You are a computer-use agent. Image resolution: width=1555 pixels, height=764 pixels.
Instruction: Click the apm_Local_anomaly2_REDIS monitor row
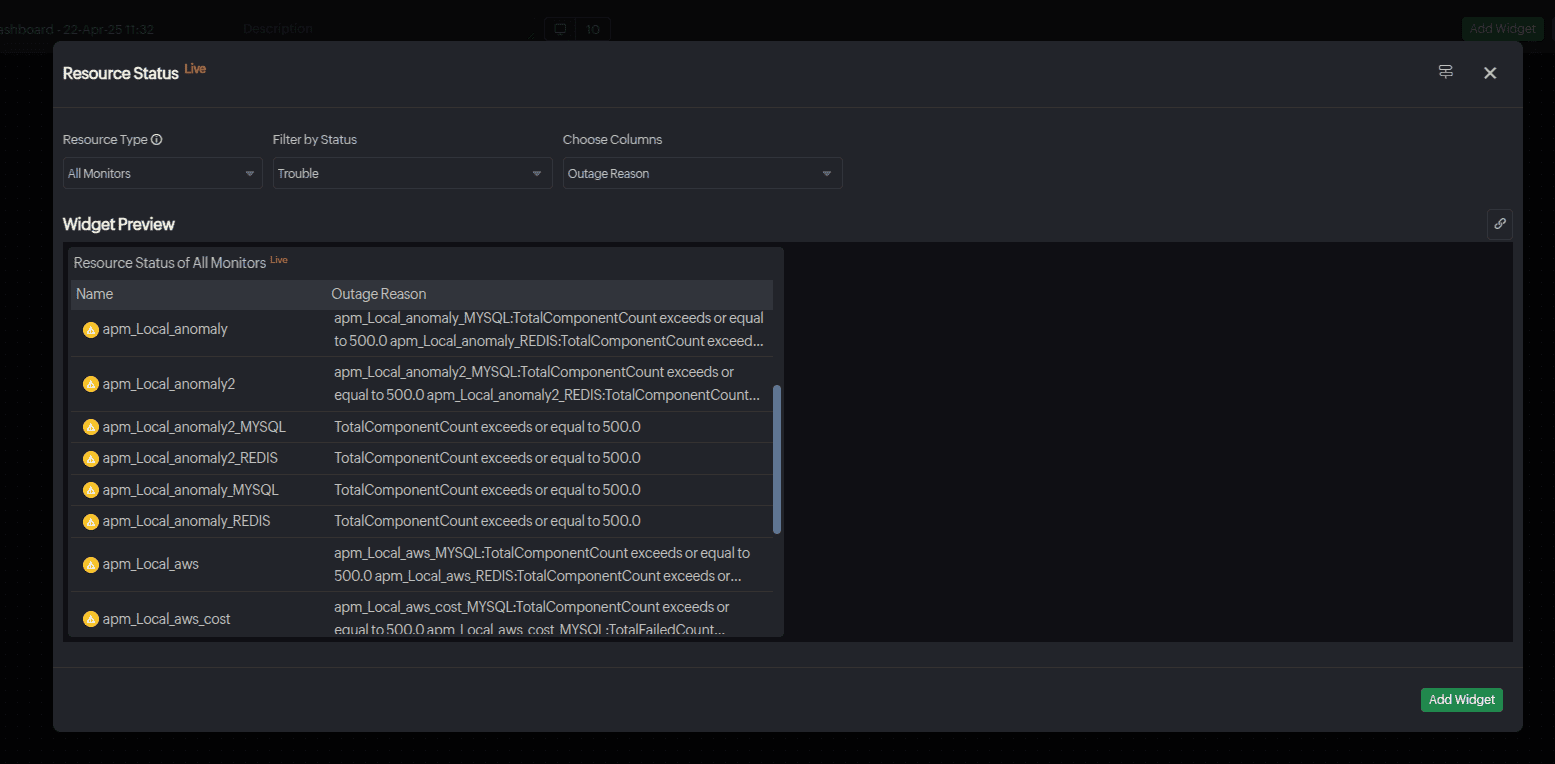[x=190, y=458]
